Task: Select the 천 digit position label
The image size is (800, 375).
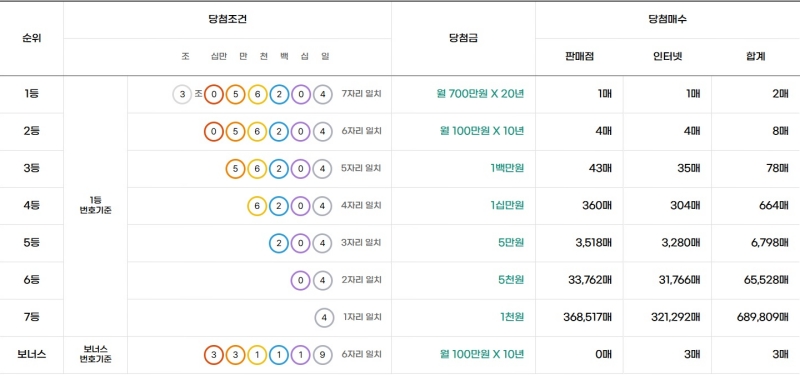Action: click(x=263, y=57)
